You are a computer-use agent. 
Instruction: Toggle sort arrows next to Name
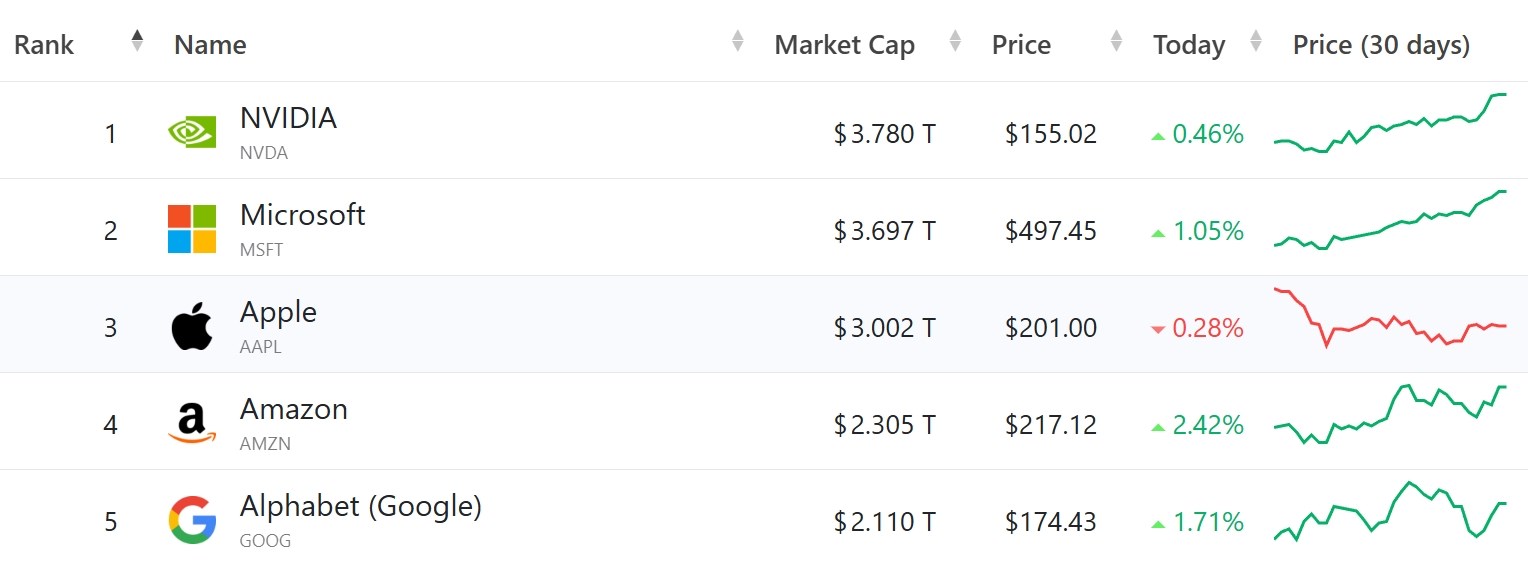[x=738, y=41]
